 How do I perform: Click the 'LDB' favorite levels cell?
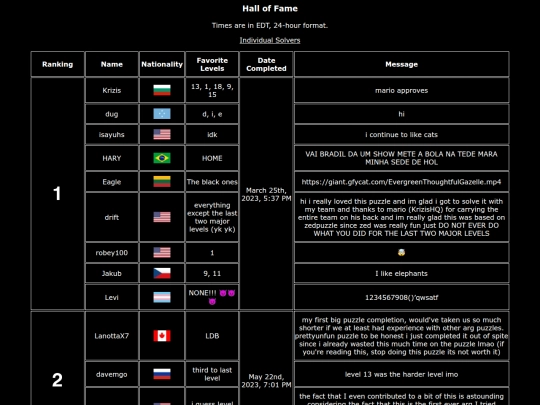pyautogui.click(x=212, y=336)
